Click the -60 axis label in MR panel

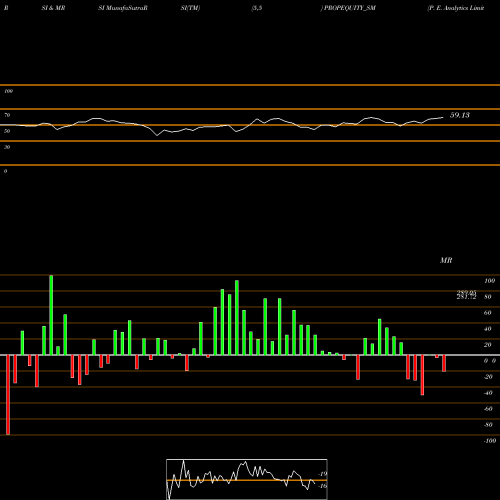[488, 409]
